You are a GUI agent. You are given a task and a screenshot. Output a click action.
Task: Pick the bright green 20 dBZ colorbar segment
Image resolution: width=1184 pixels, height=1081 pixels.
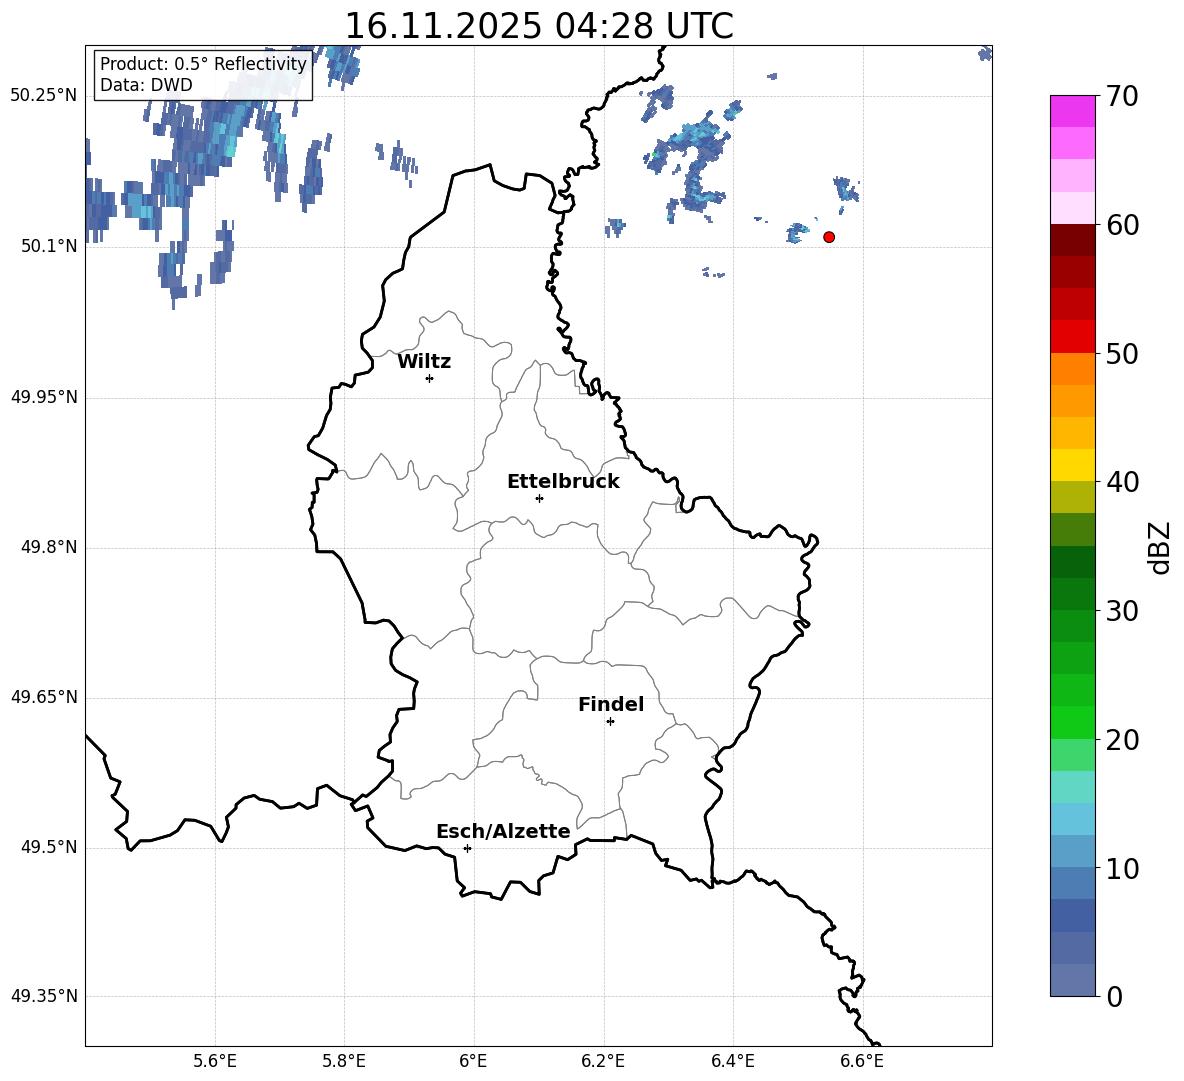click(1073, 723)
